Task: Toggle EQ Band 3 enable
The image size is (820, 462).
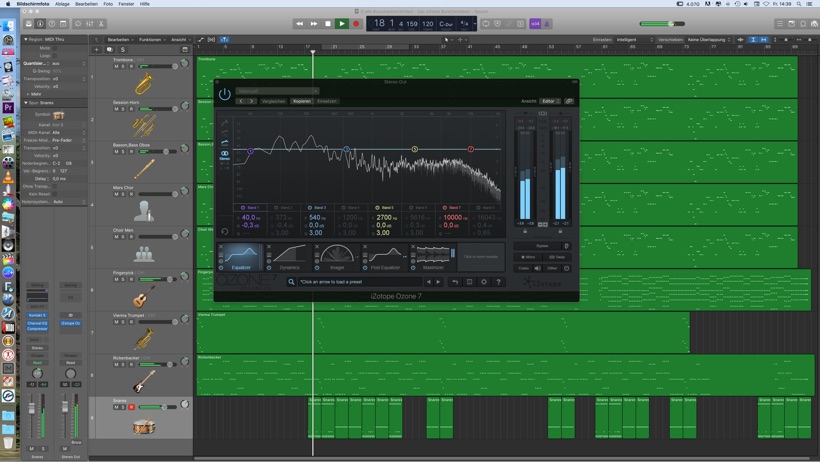Action: (x=310, y=208)
